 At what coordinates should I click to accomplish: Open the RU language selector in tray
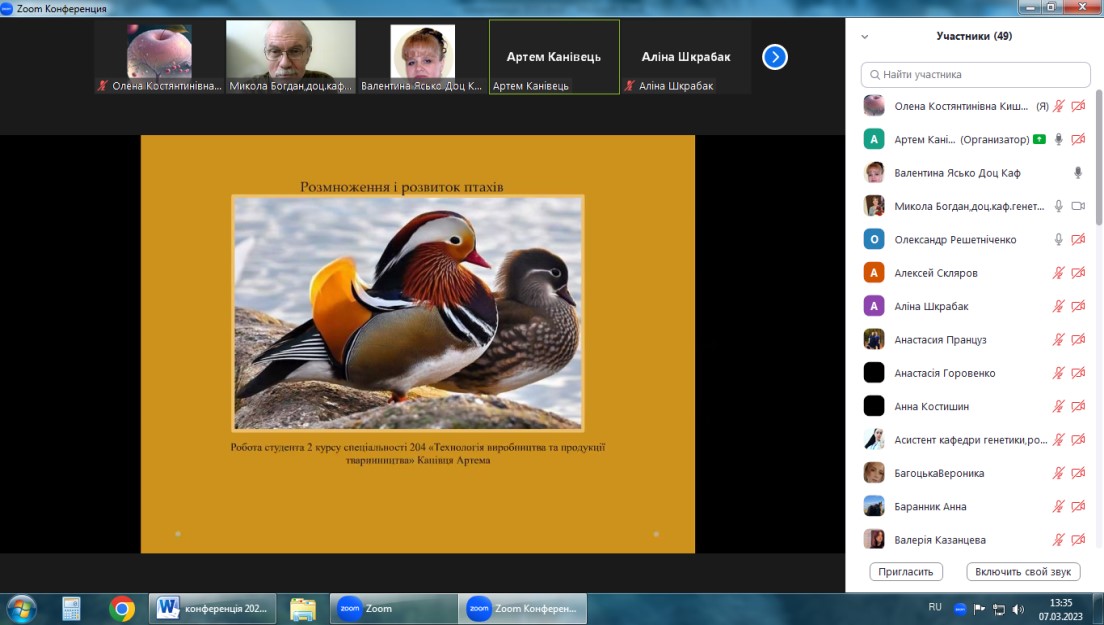pos(935,607)
